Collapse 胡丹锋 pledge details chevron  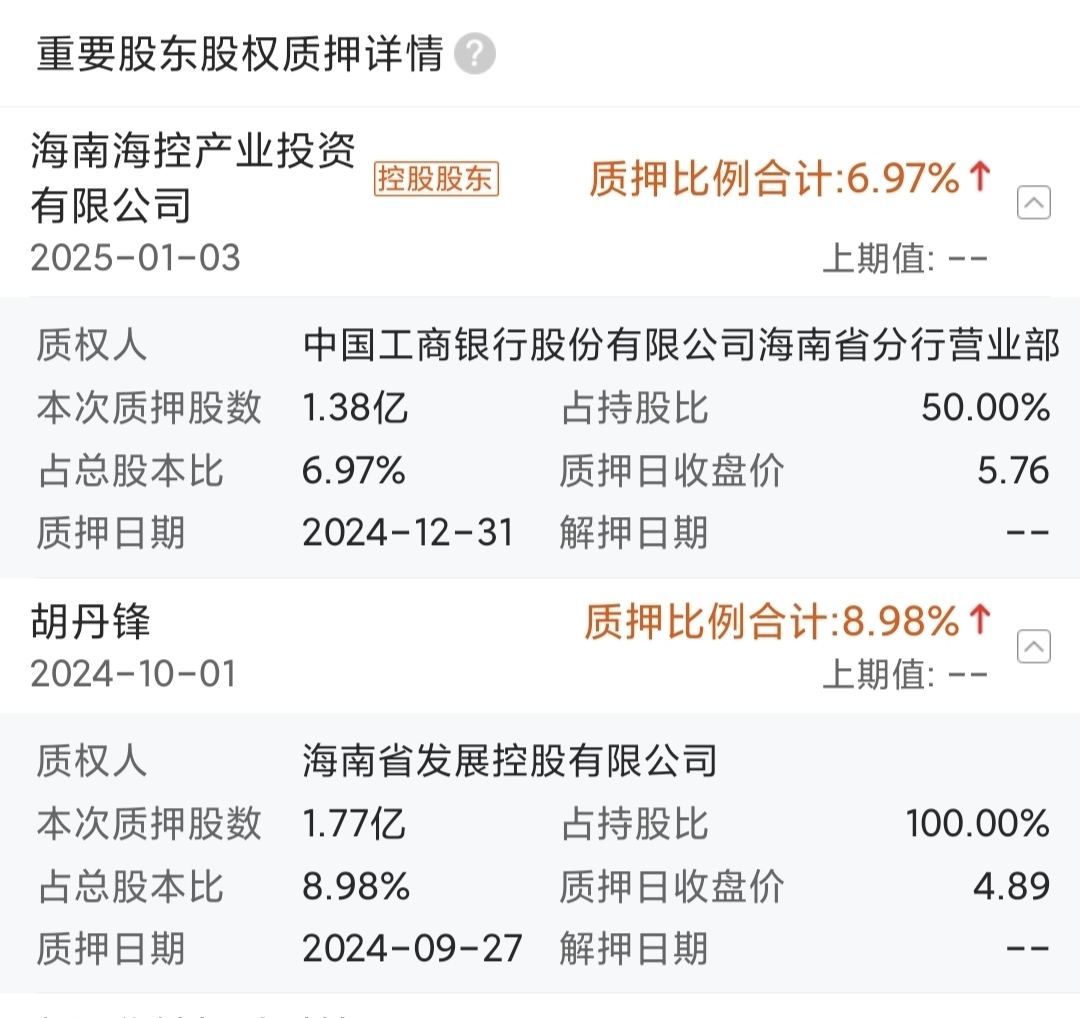coord(1033,646)
